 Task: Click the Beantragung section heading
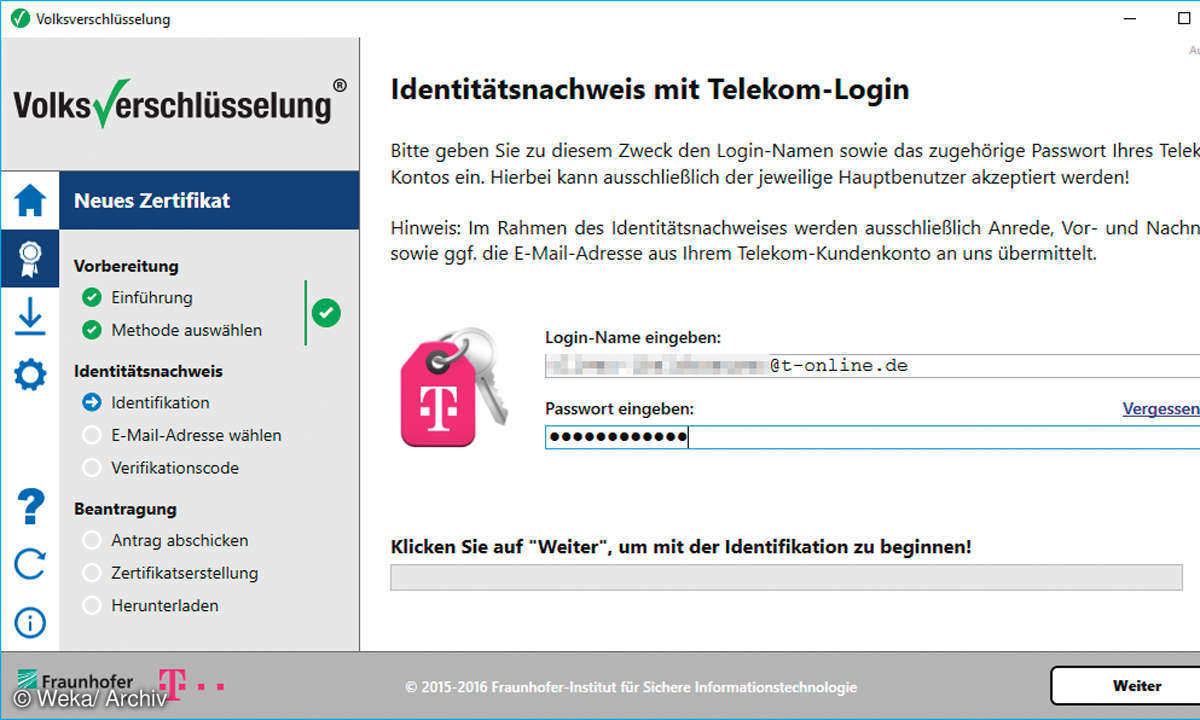tap(125, 508)
